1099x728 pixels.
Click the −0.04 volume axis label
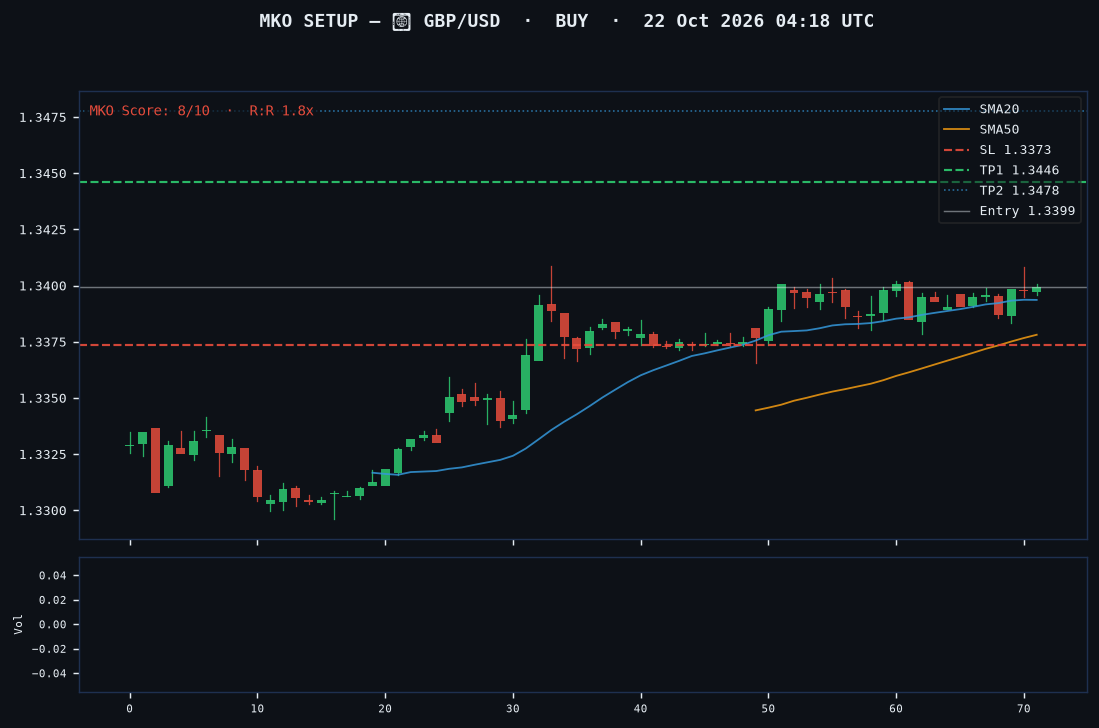[49, 674]
